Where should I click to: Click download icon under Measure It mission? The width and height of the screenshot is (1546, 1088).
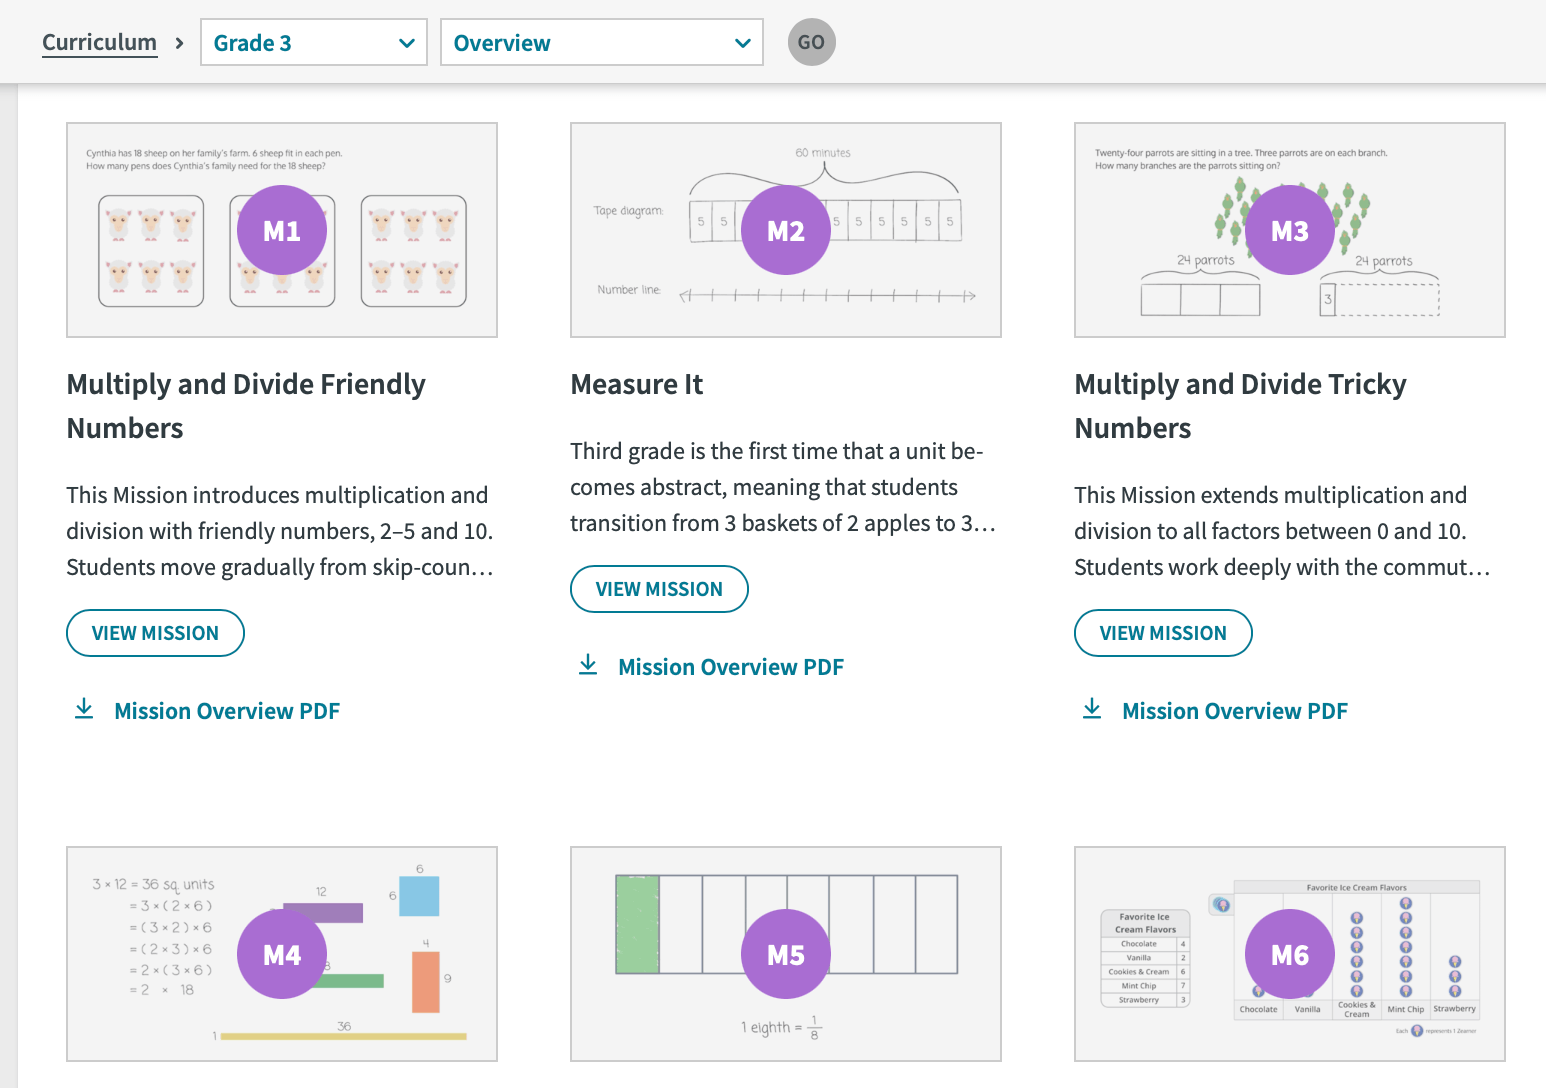click(x=588, y=665)
